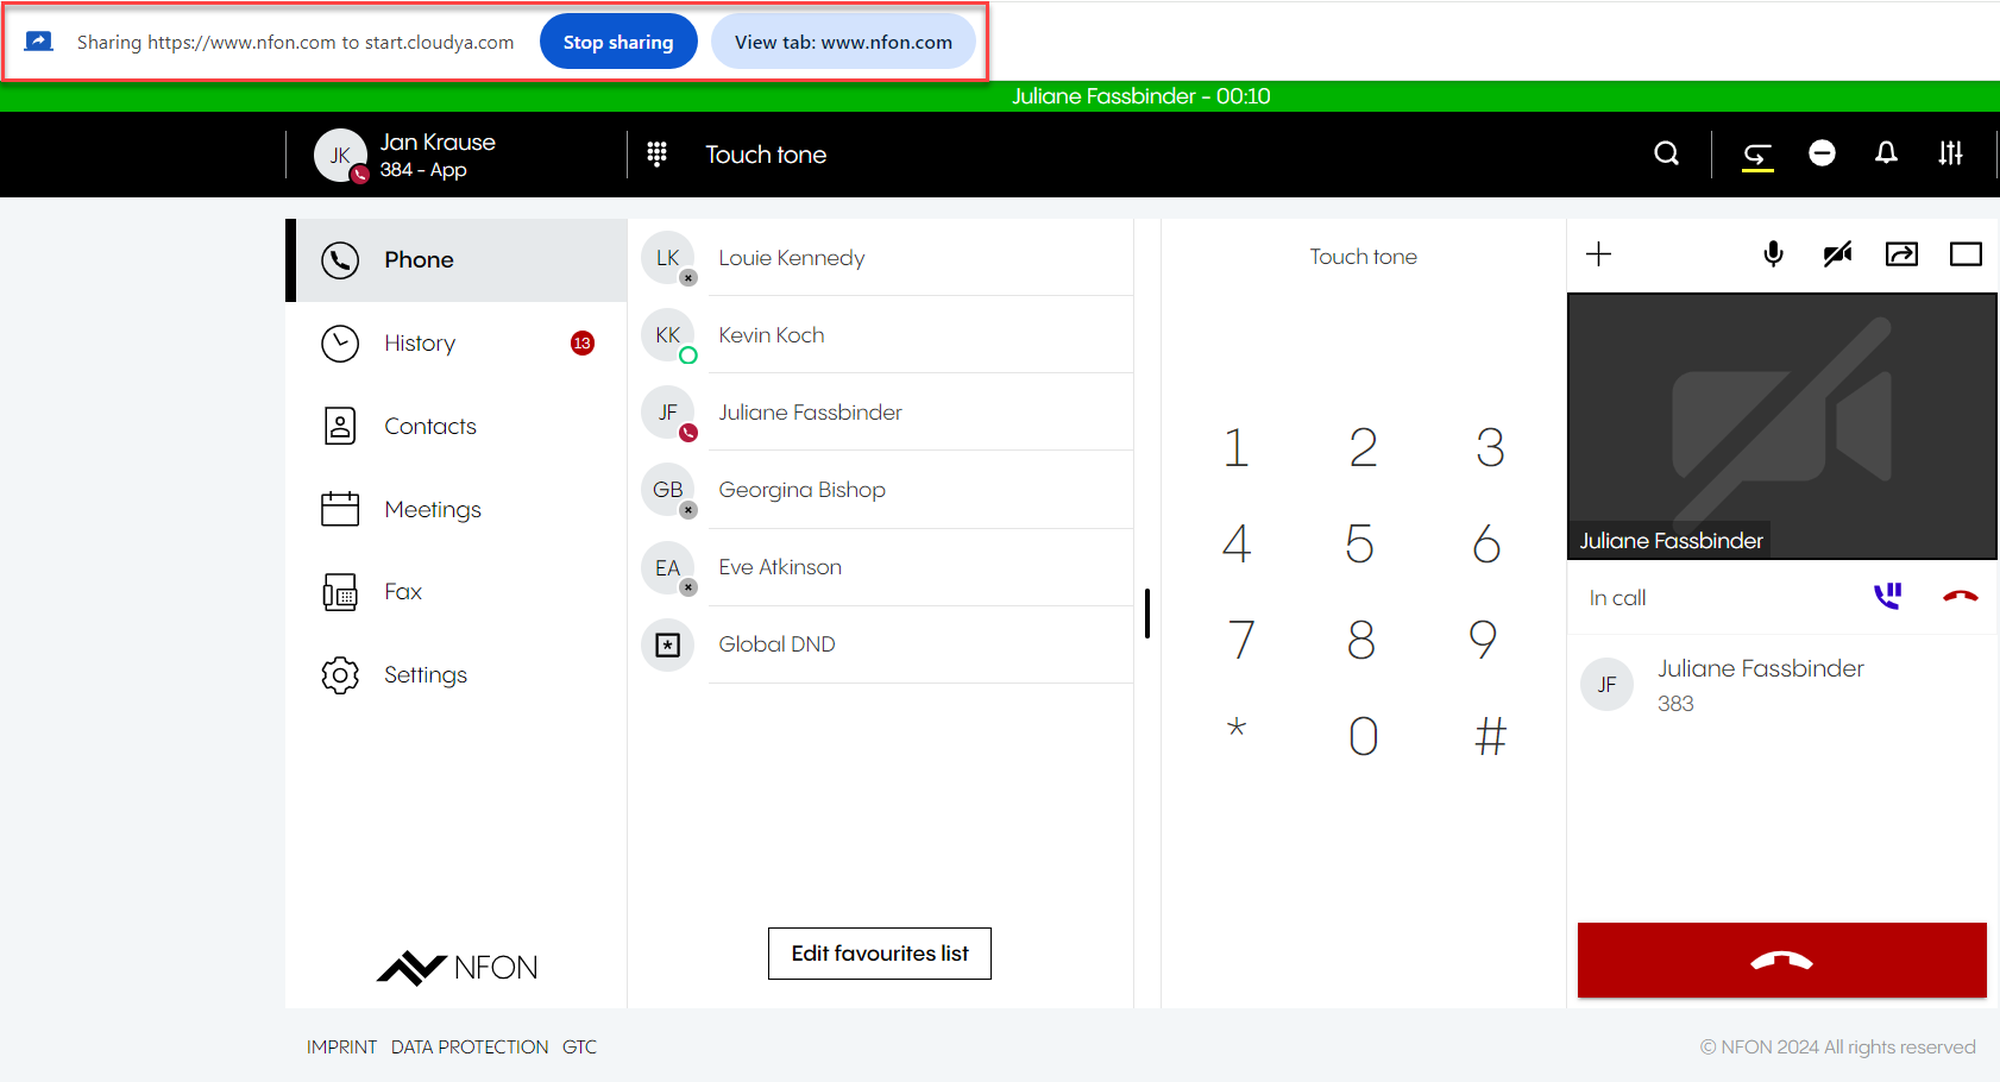Click the screen share icon in call panel
This screenshot has height=1082, width=2000.
(x=1901, y=254)
